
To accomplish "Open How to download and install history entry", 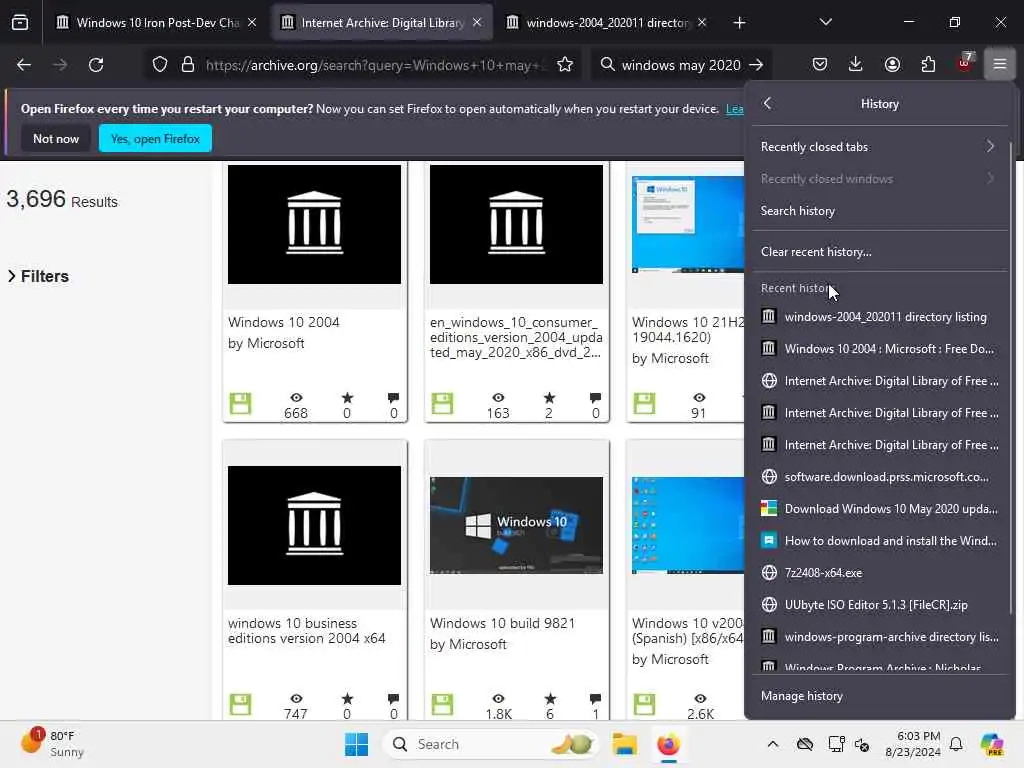I will pos(878,541).
